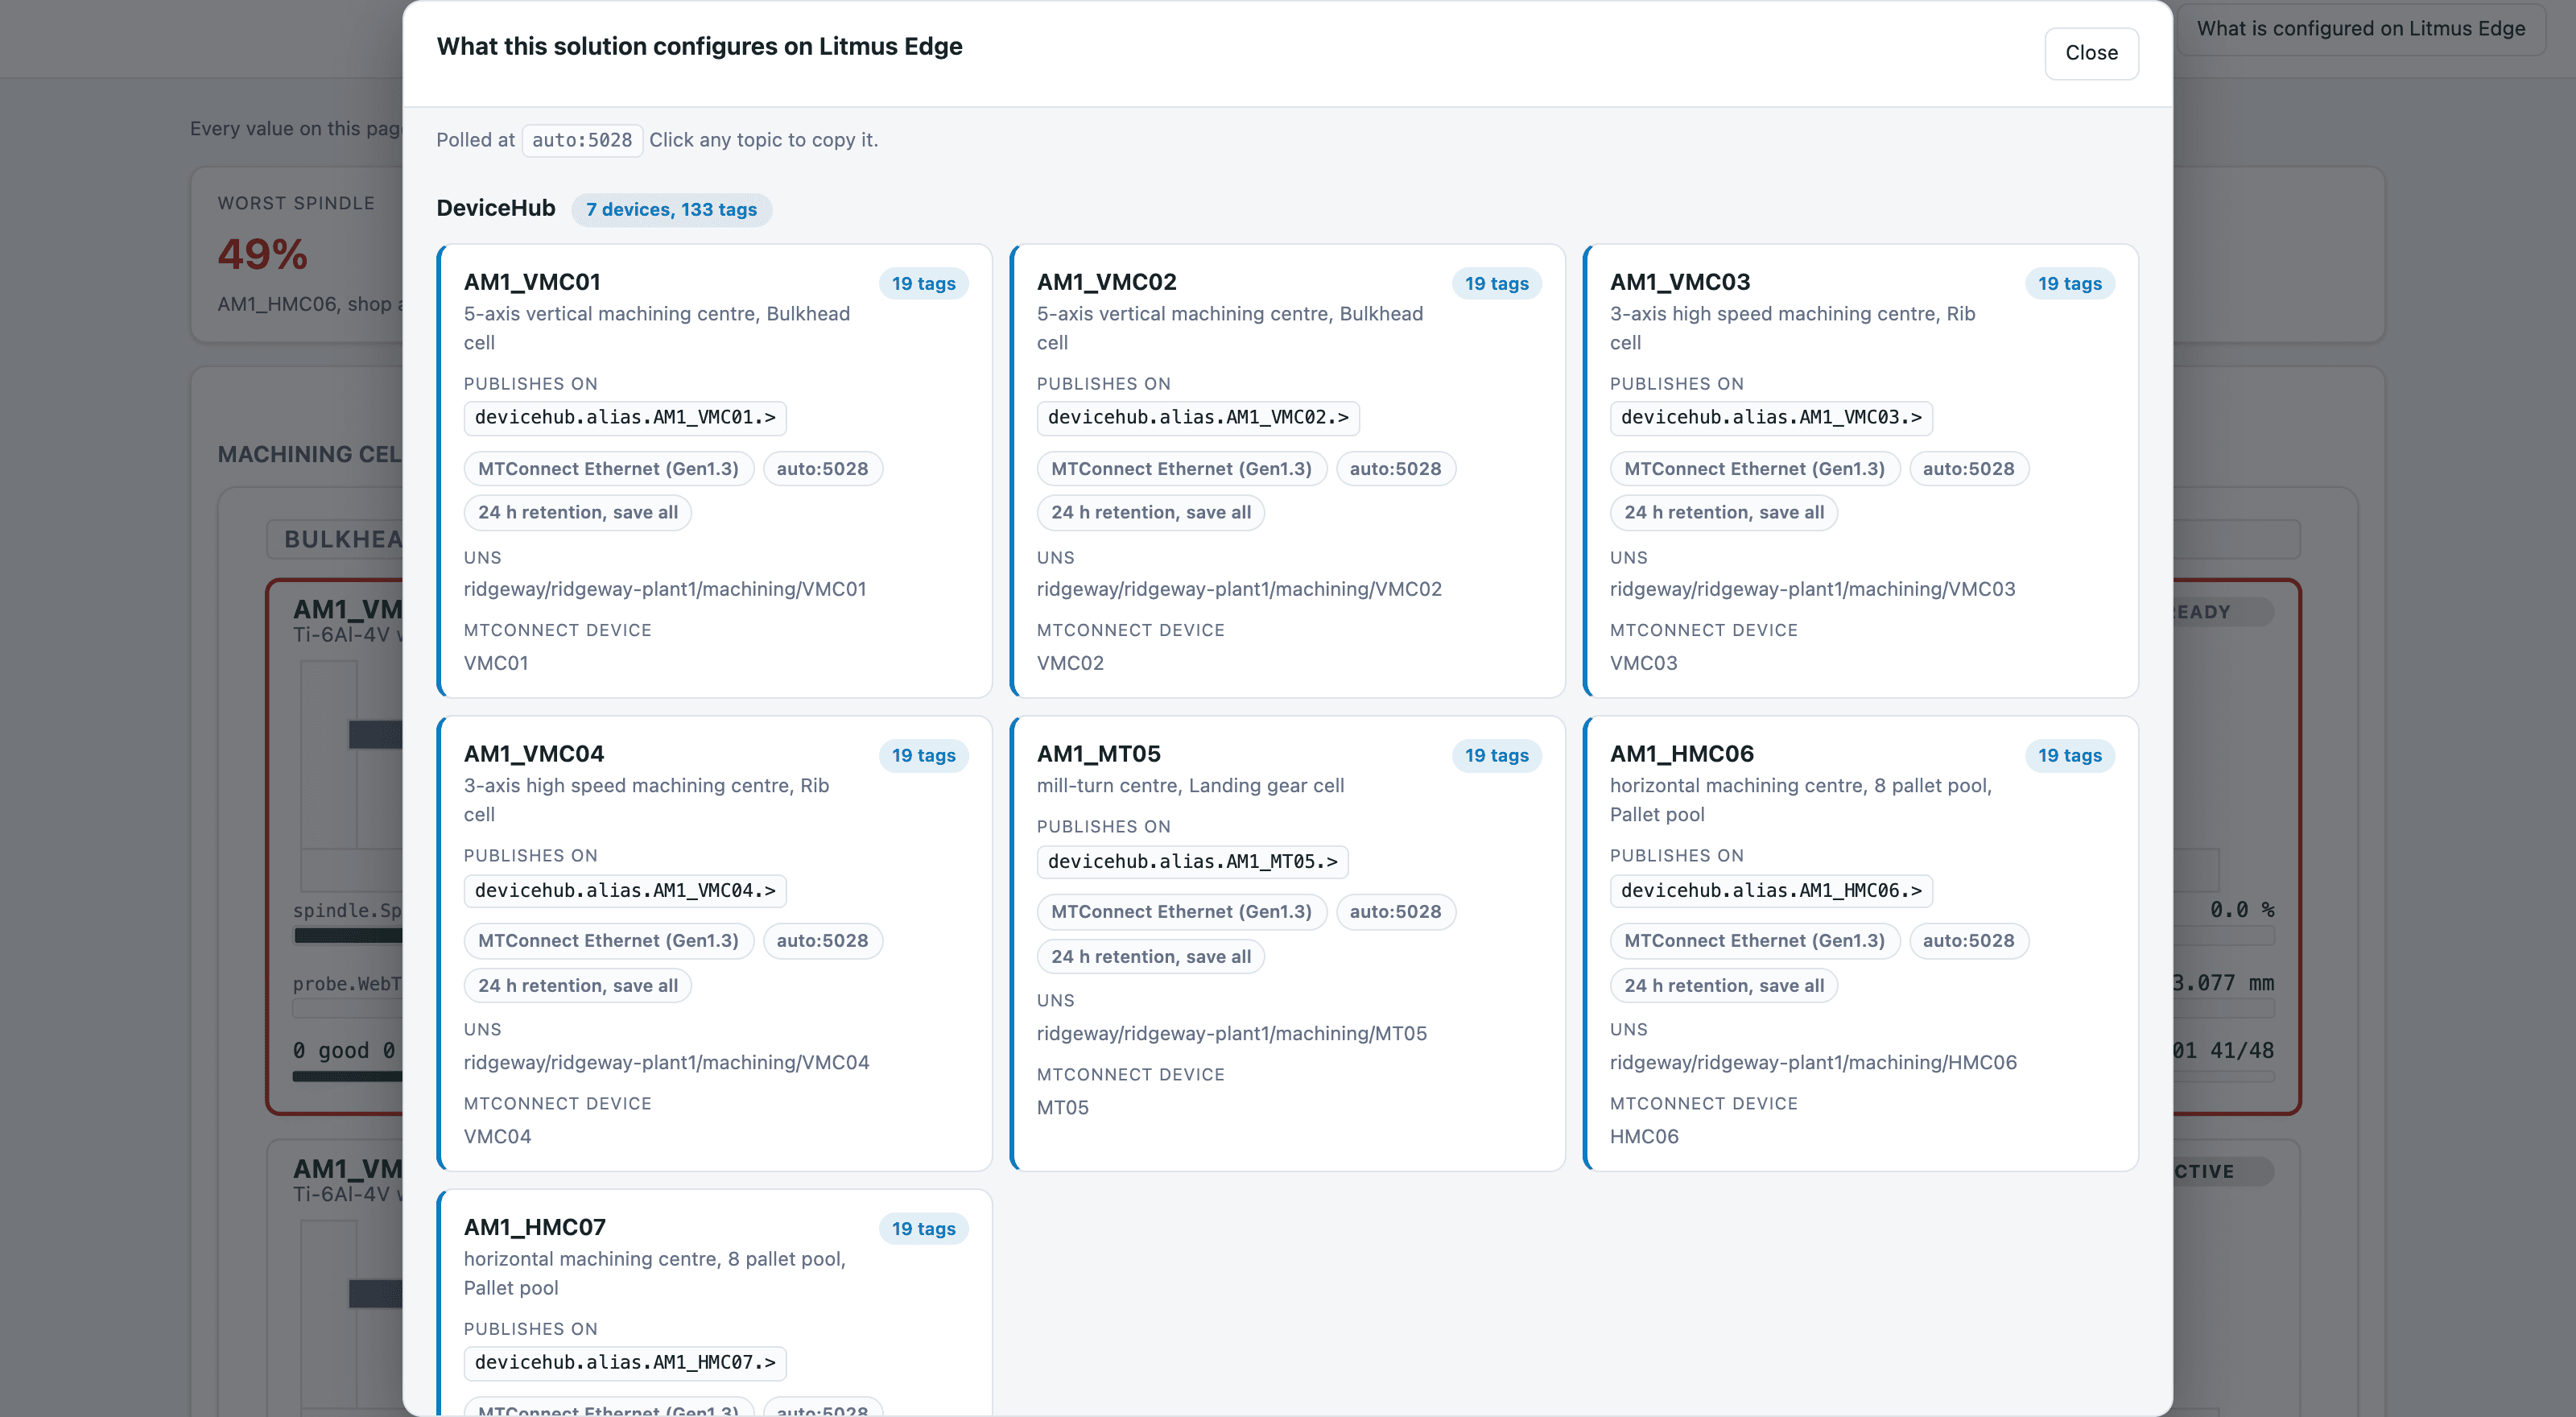Viewport: 2576px width, 1417px height.
Task: Copy topic devicehub.alias.AM1_VMC04.>
Action: click(625, 890)
